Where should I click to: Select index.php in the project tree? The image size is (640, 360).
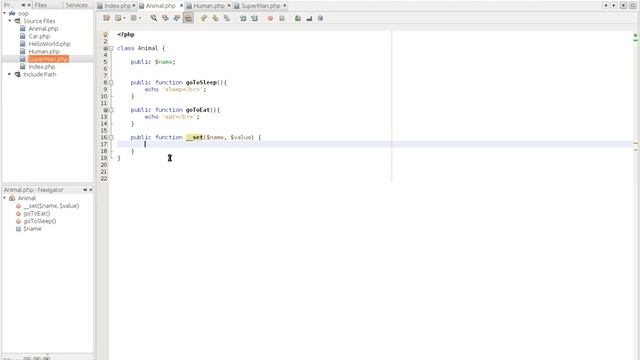coord(42,67)
